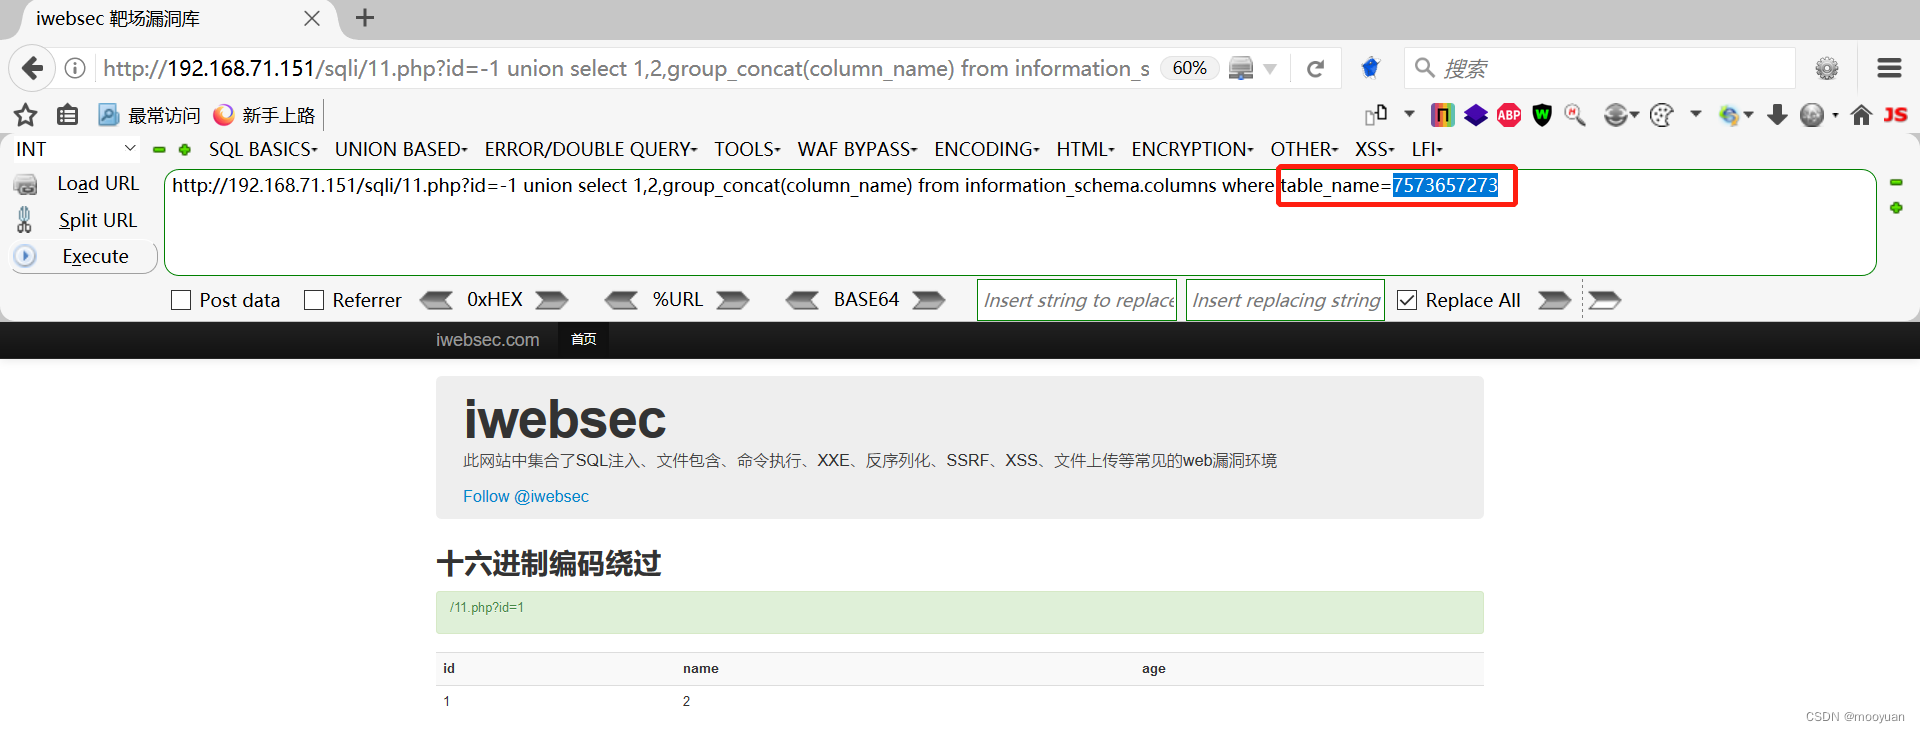Enlarge URL box with right-side green plus

1896,208
